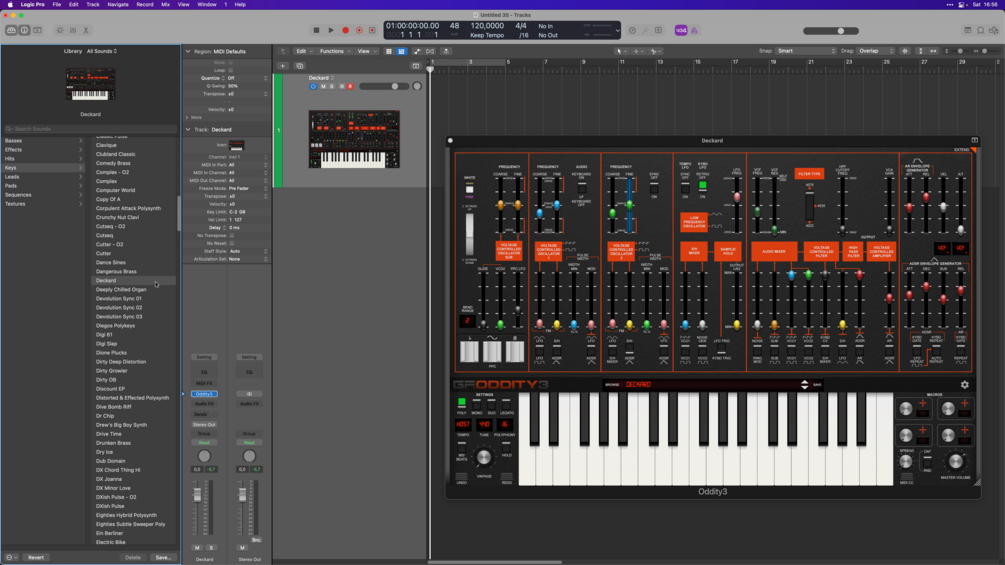Stop playback in the transport

click(316, 30)
